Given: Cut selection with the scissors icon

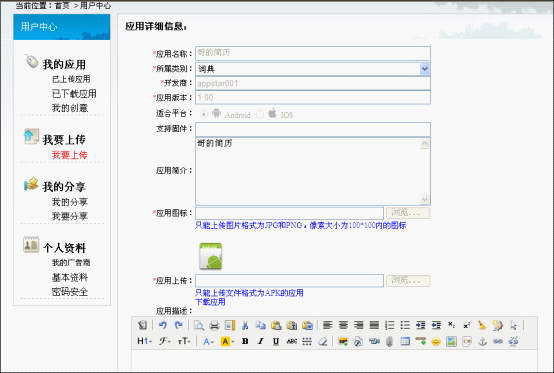Looking at the screenshot, I should tap(245, 325).
